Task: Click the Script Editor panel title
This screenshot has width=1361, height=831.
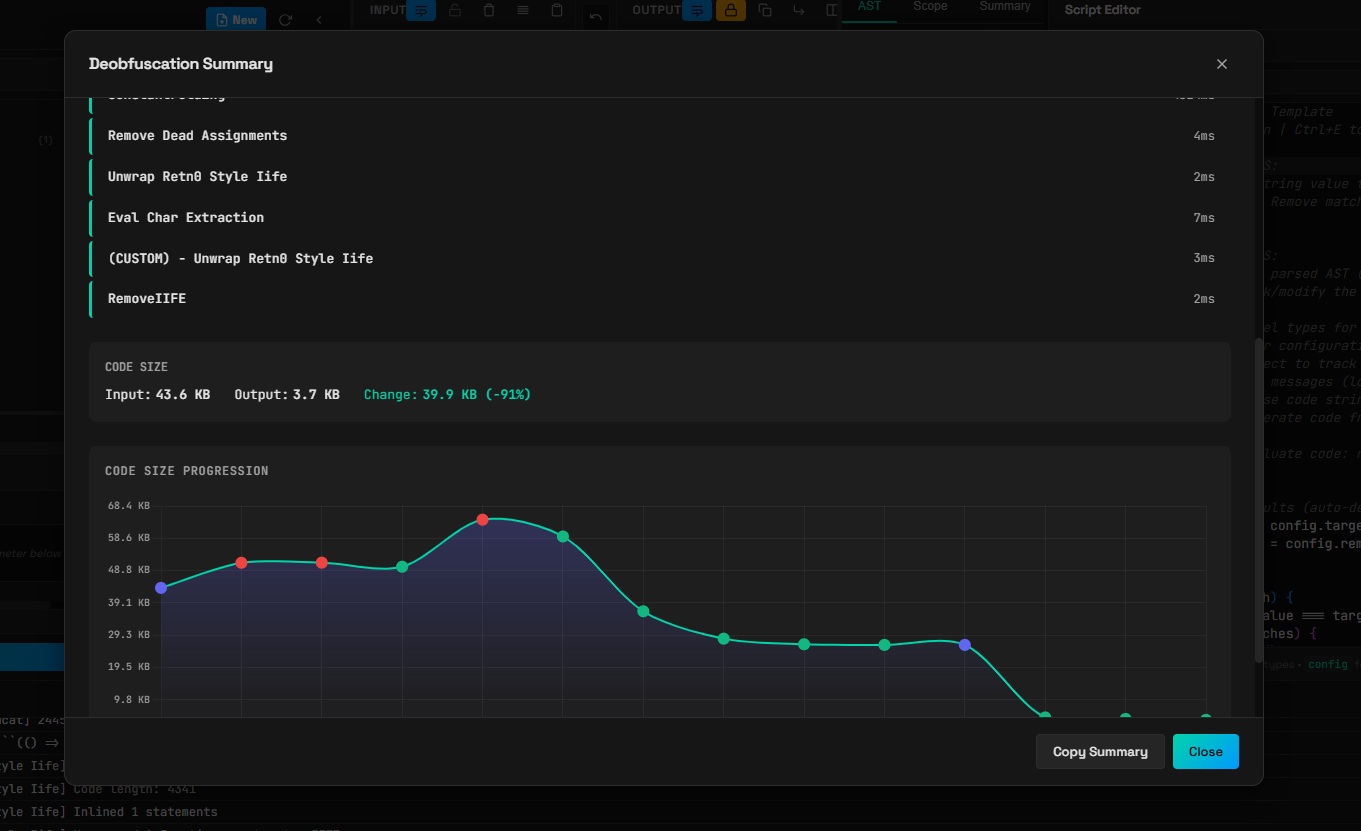Action: point(1102,10)
